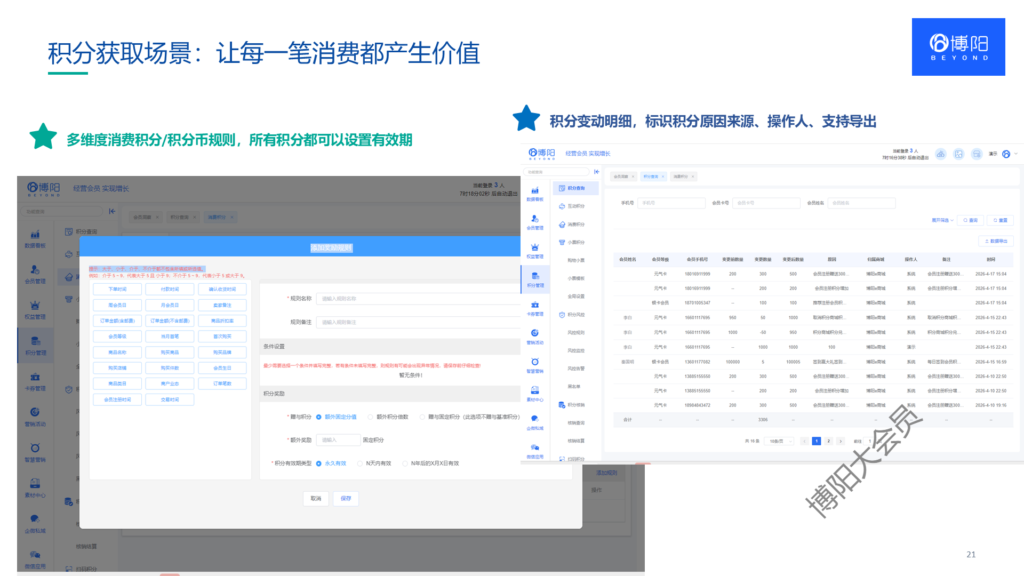The height and width of the screenshot is (576, 1024).
Task: Select N年后的X月X日有效 radio option
Action: pyautogui.click(x=405, y=463)
